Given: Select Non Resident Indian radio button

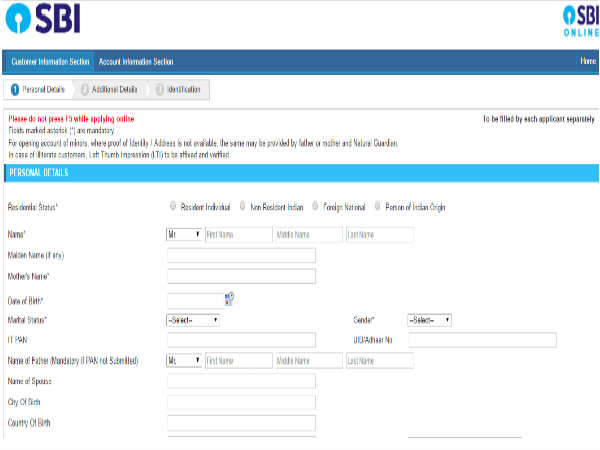Looking at the screenshot, I should click(x=242, y=207).
